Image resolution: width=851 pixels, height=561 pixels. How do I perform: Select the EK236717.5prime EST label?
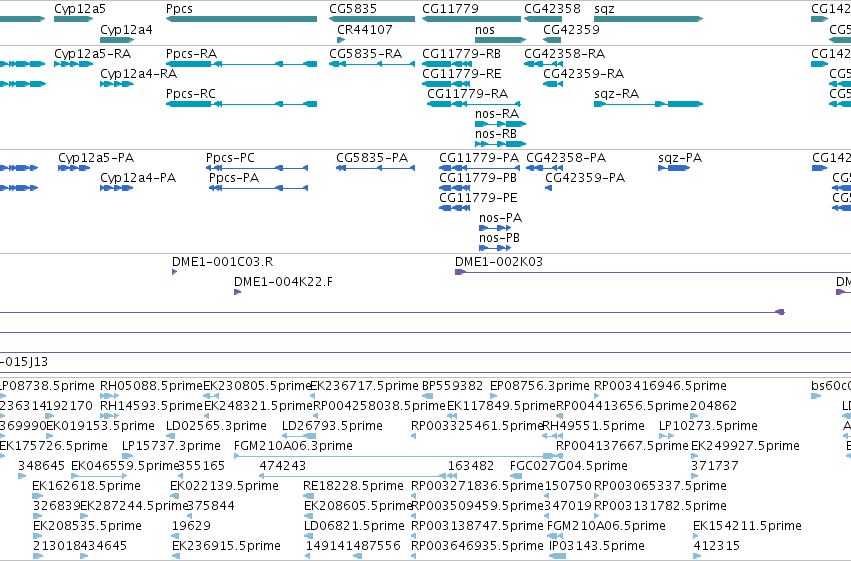364,386
